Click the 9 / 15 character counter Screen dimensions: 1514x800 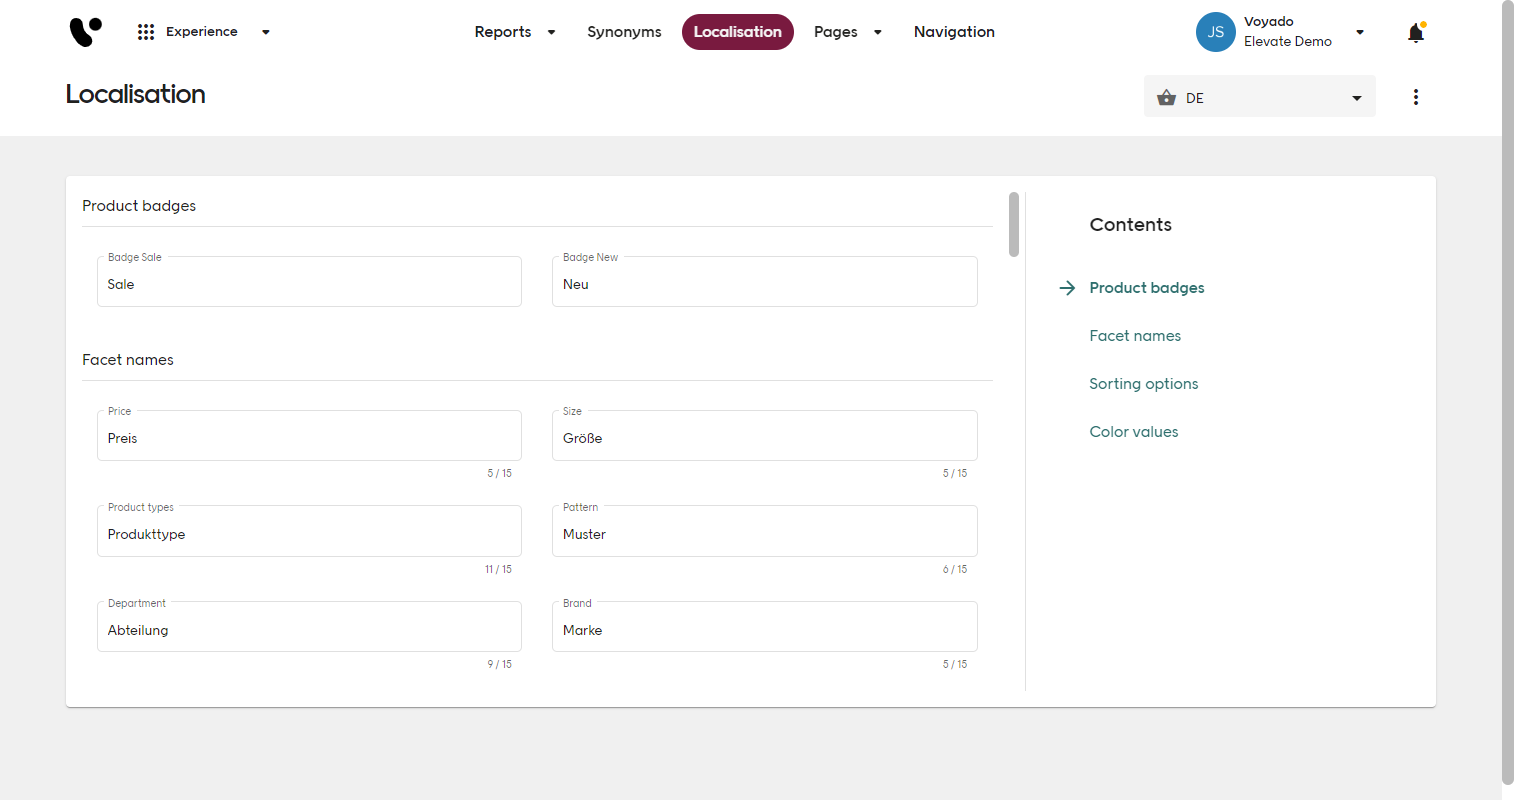pos(499,664)
